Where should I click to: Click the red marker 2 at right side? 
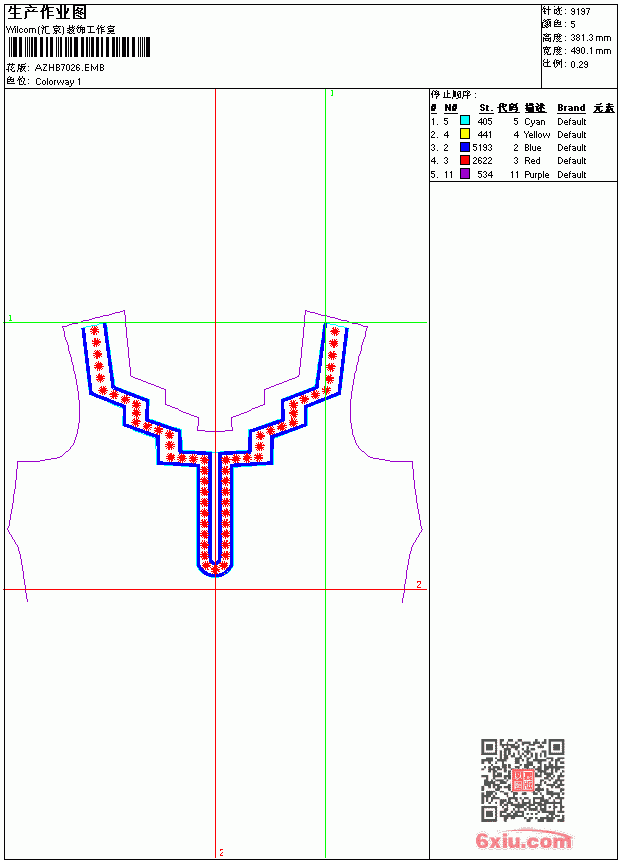click(419, 585)
